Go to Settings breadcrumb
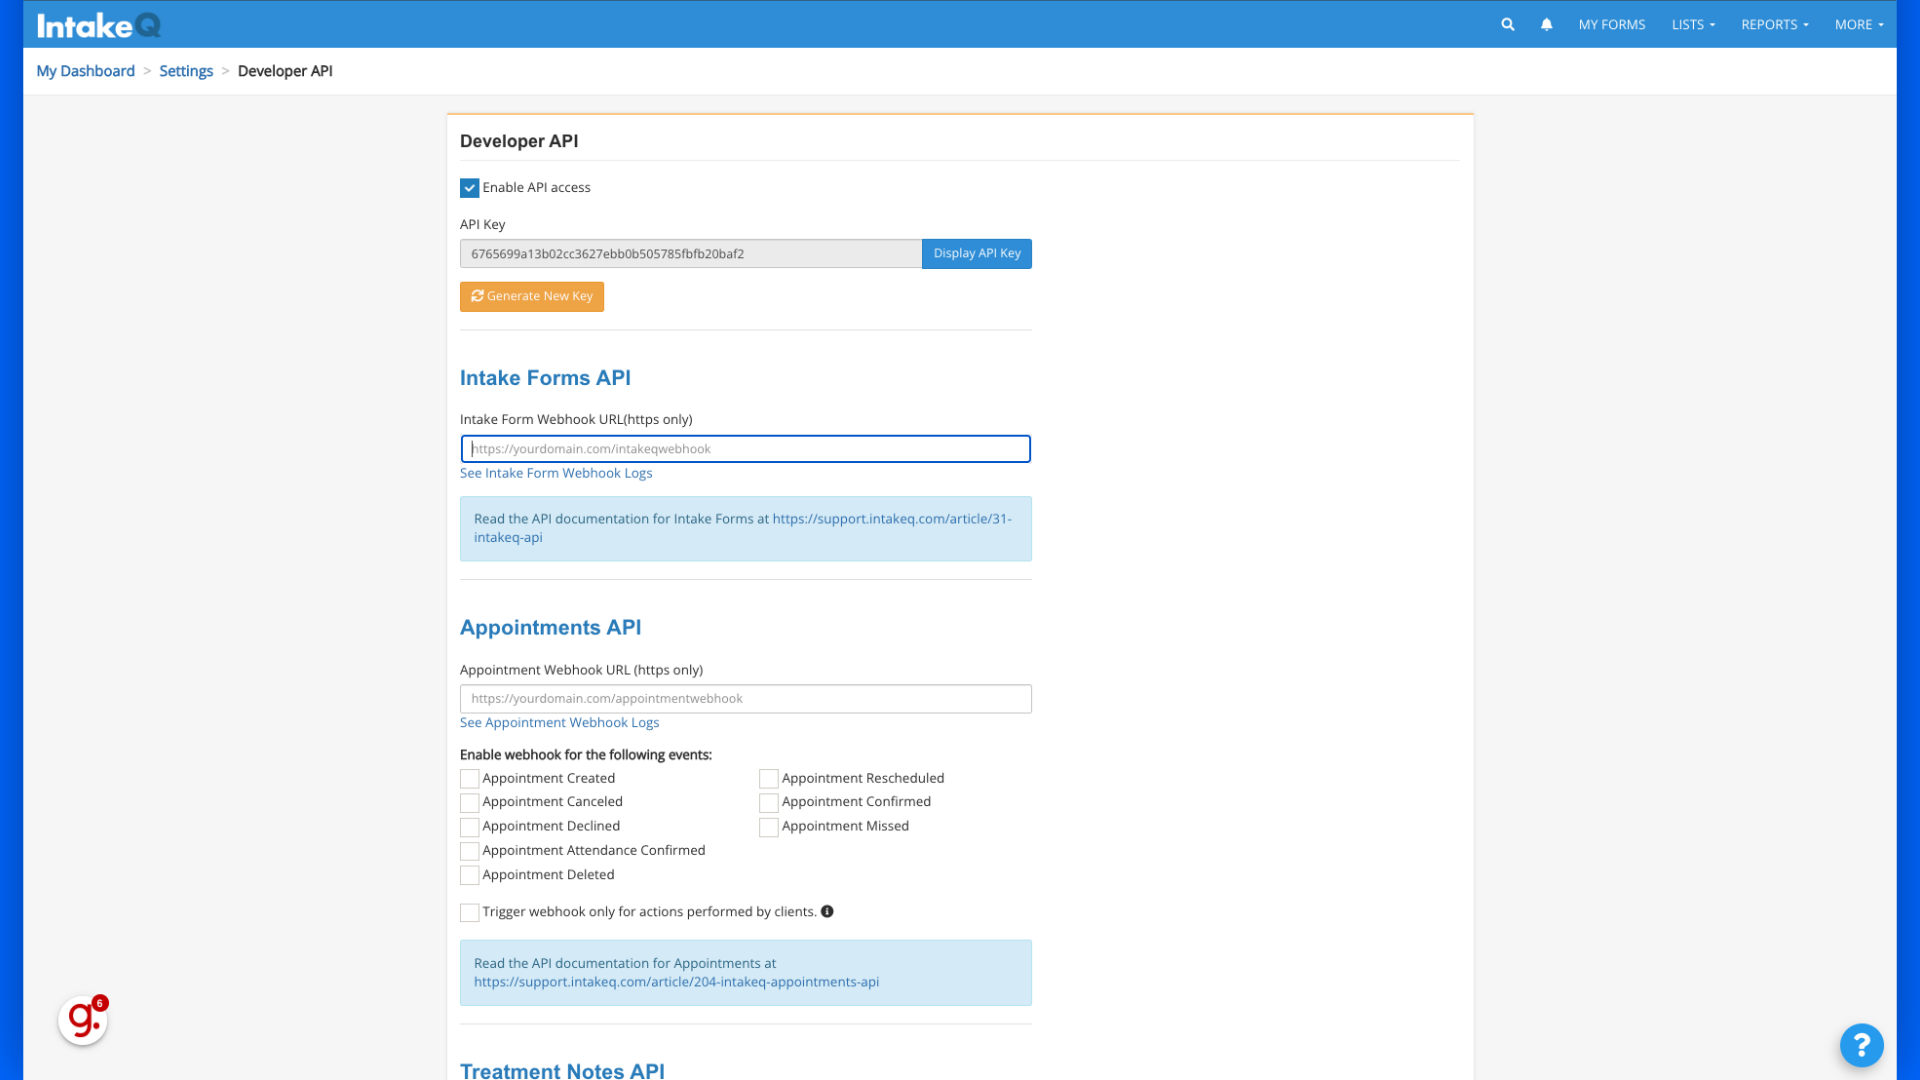This screenshot has height=1080, width=1920. point(186,71)
